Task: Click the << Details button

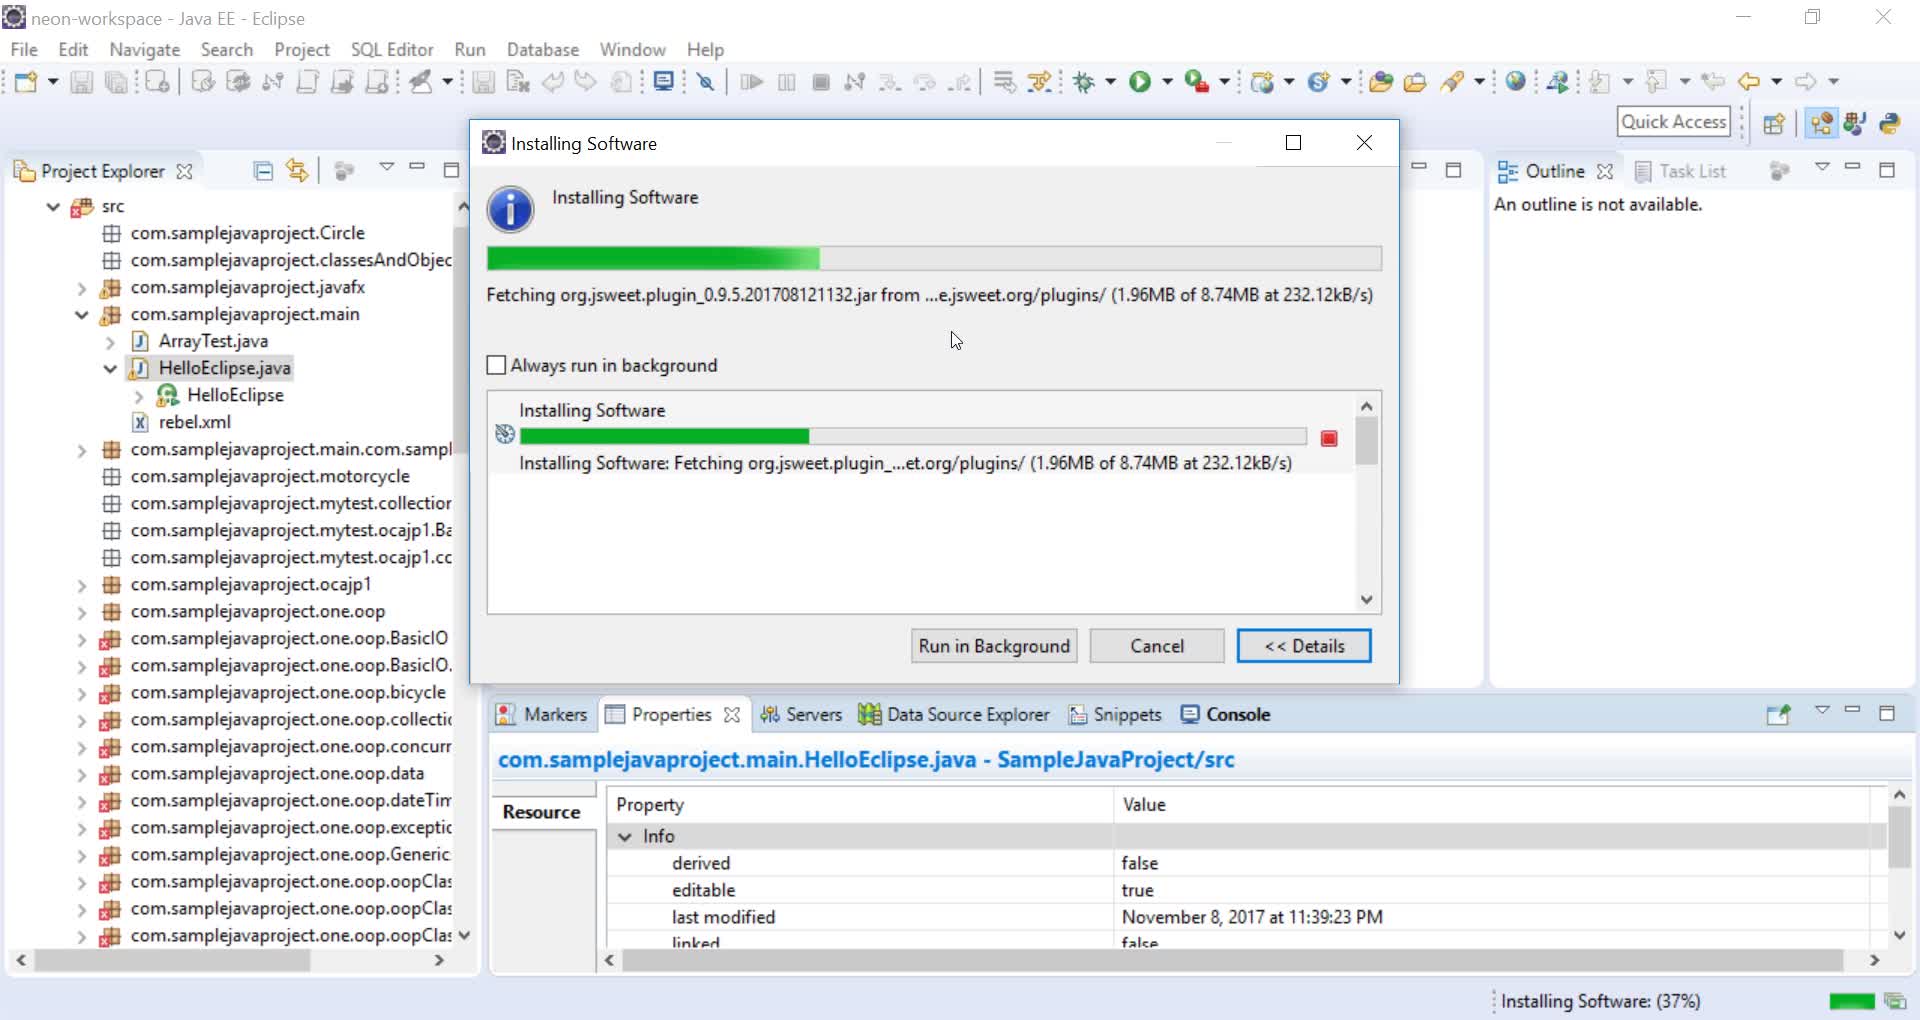Action: (1303, 645)
